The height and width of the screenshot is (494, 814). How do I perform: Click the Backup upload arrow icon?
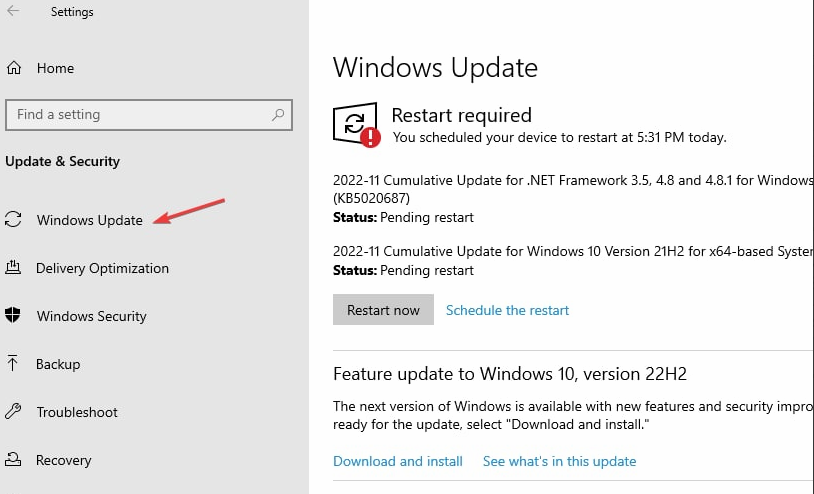(x=14, y=364)
